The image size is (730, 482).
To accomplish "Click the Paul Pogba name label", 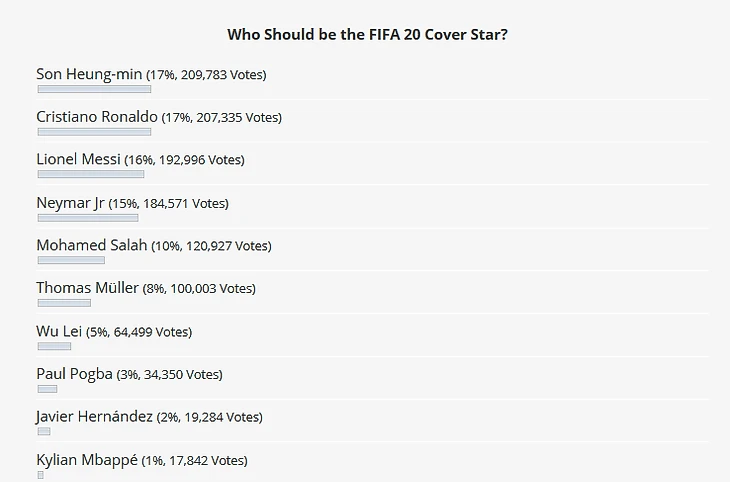I will click(74, 374).
